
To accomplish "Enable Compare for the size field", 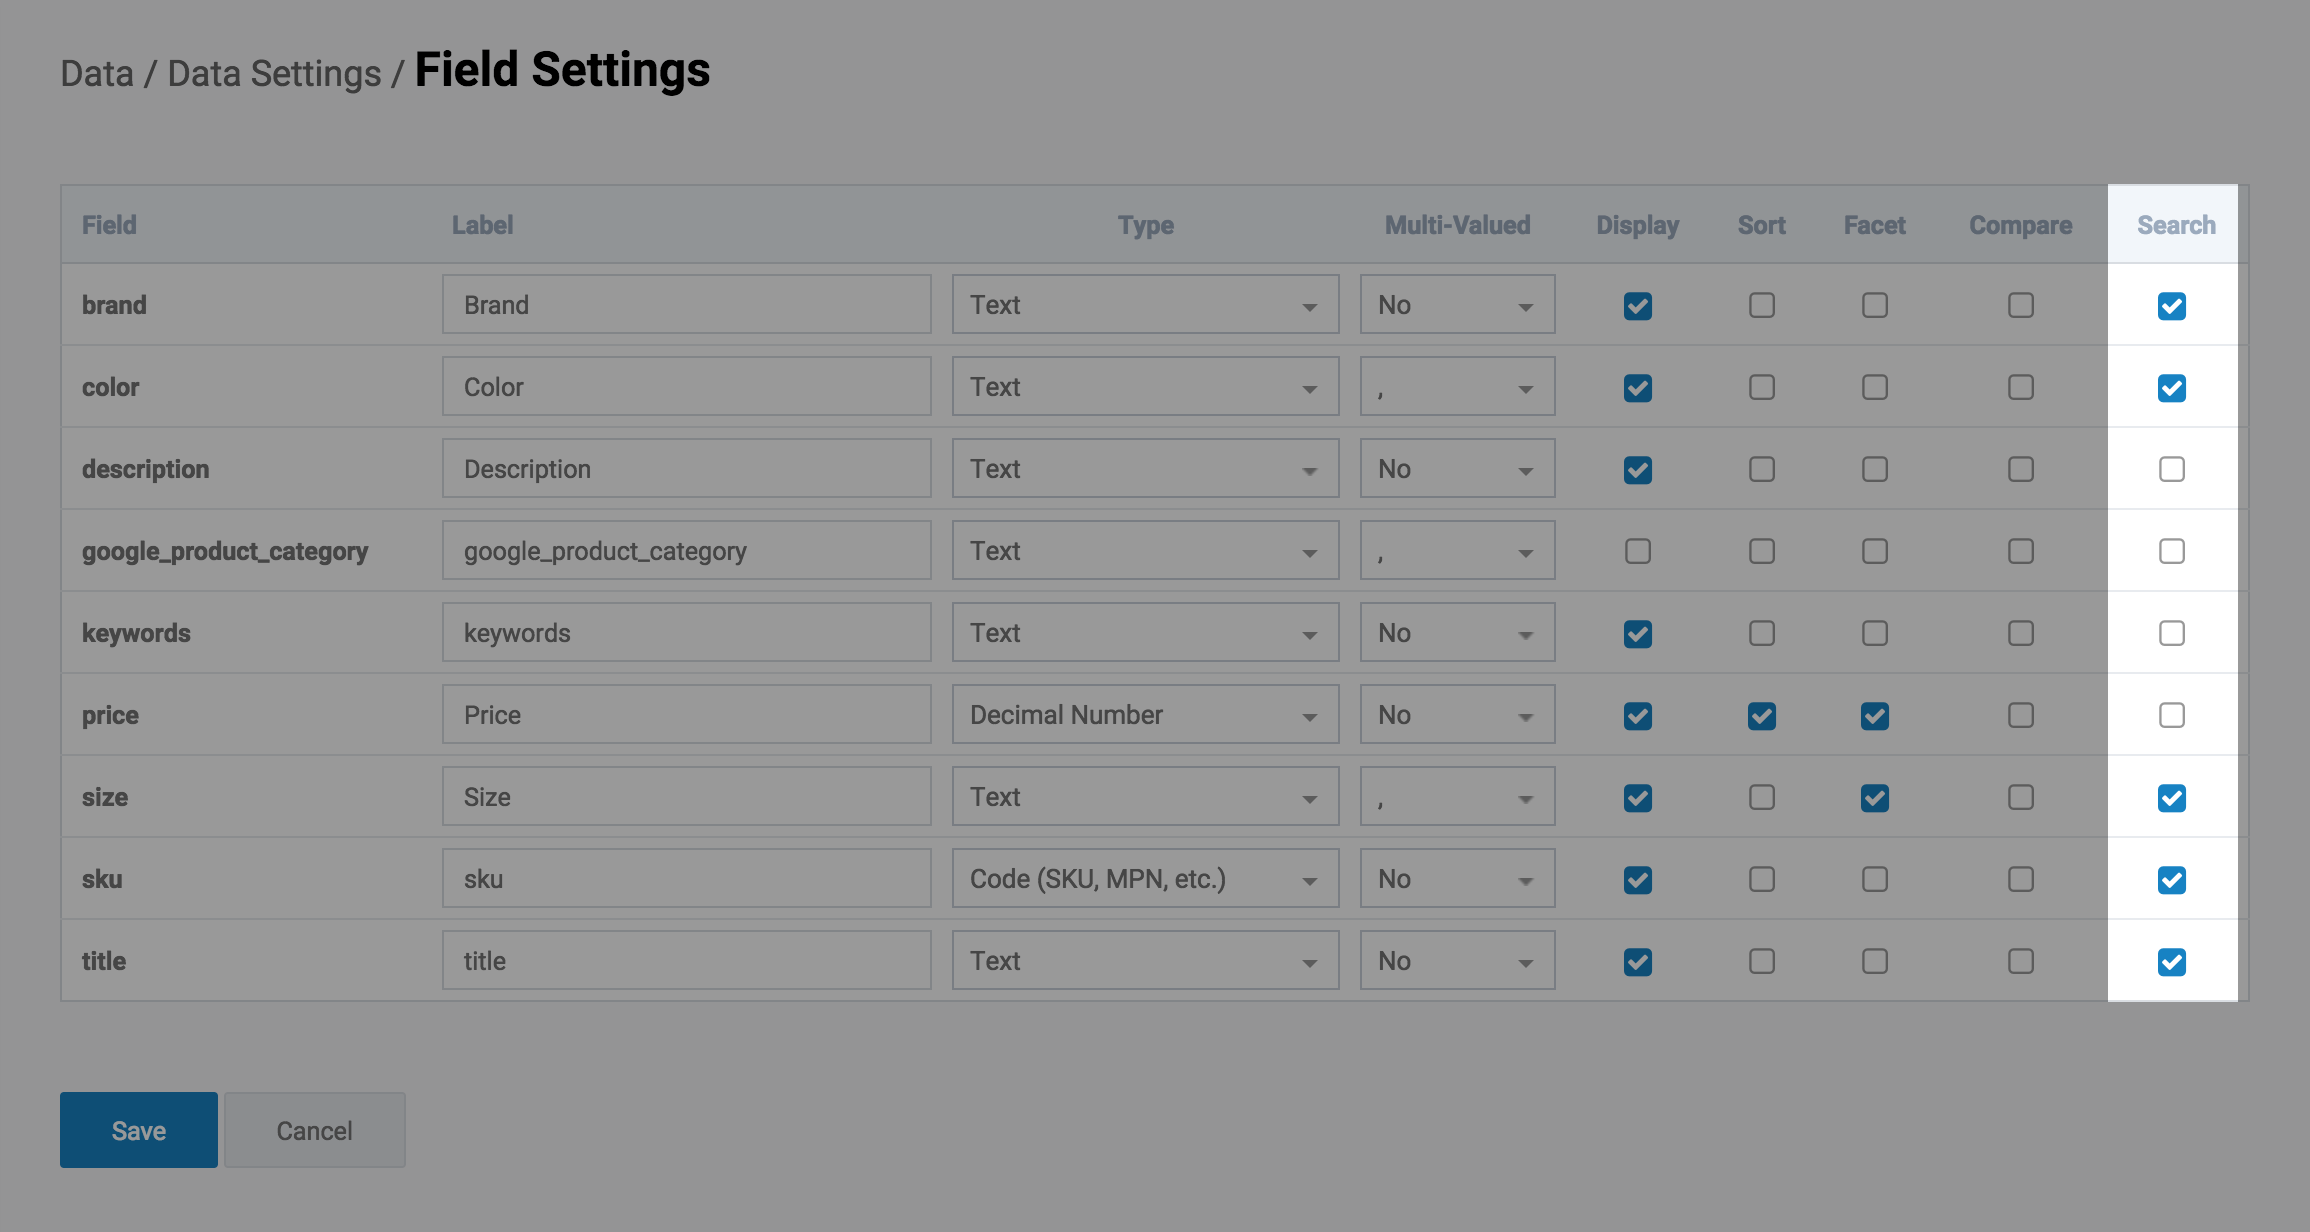I will coord(2020,797).
